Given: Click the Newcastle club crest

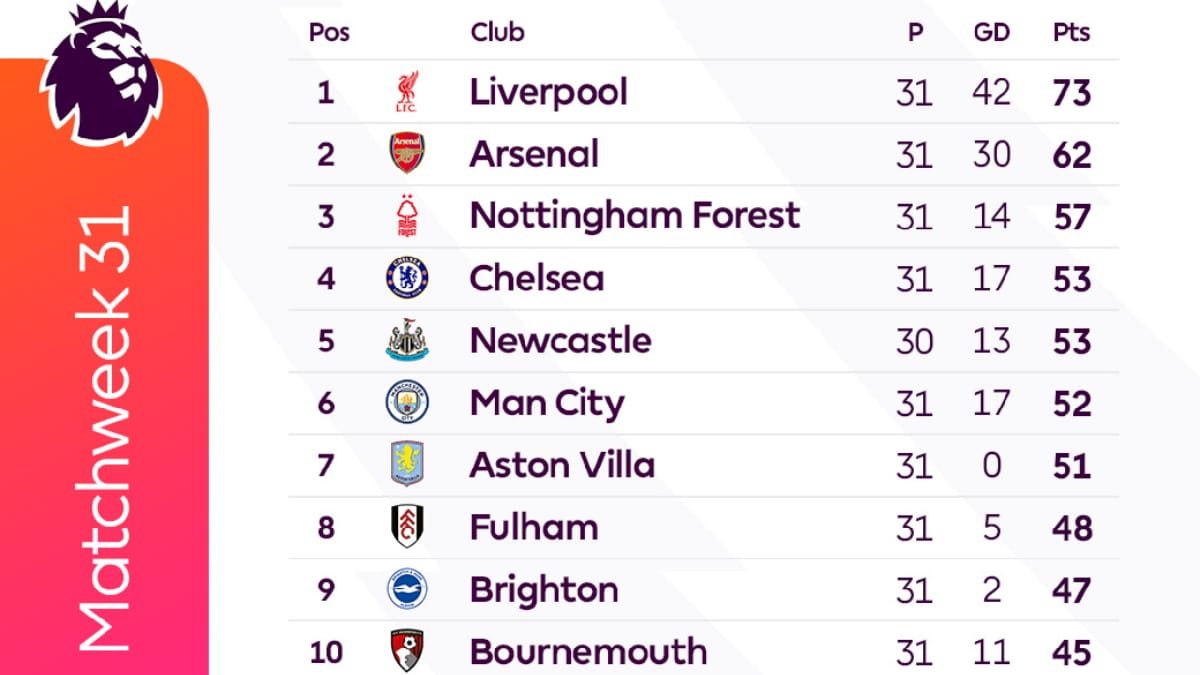Looking at the screenshot, I should [x=407, y=340].
